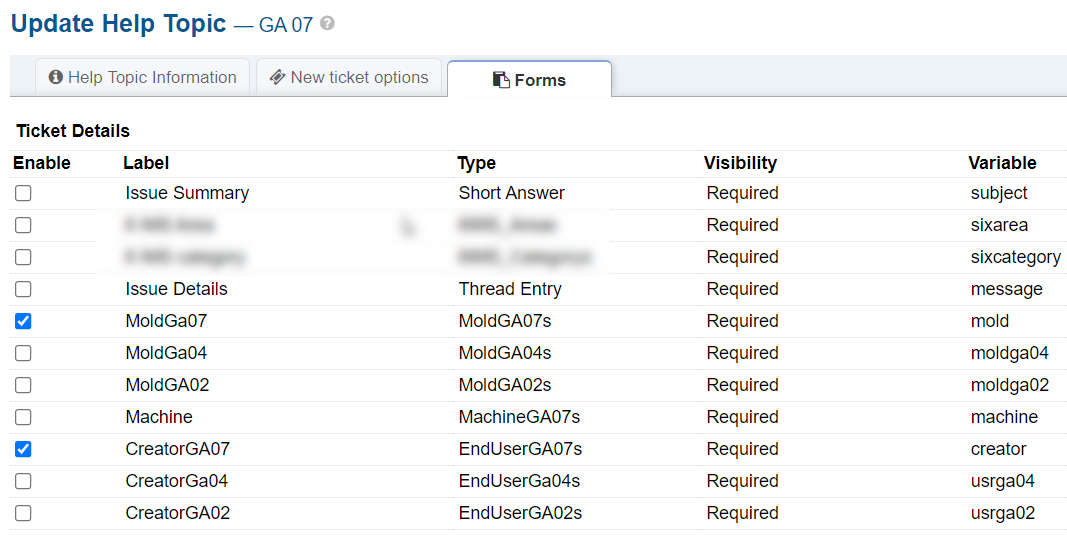Enable the MoldGA02 checkbox
The width and height of the screenshot is (1067, 537).
23,385
